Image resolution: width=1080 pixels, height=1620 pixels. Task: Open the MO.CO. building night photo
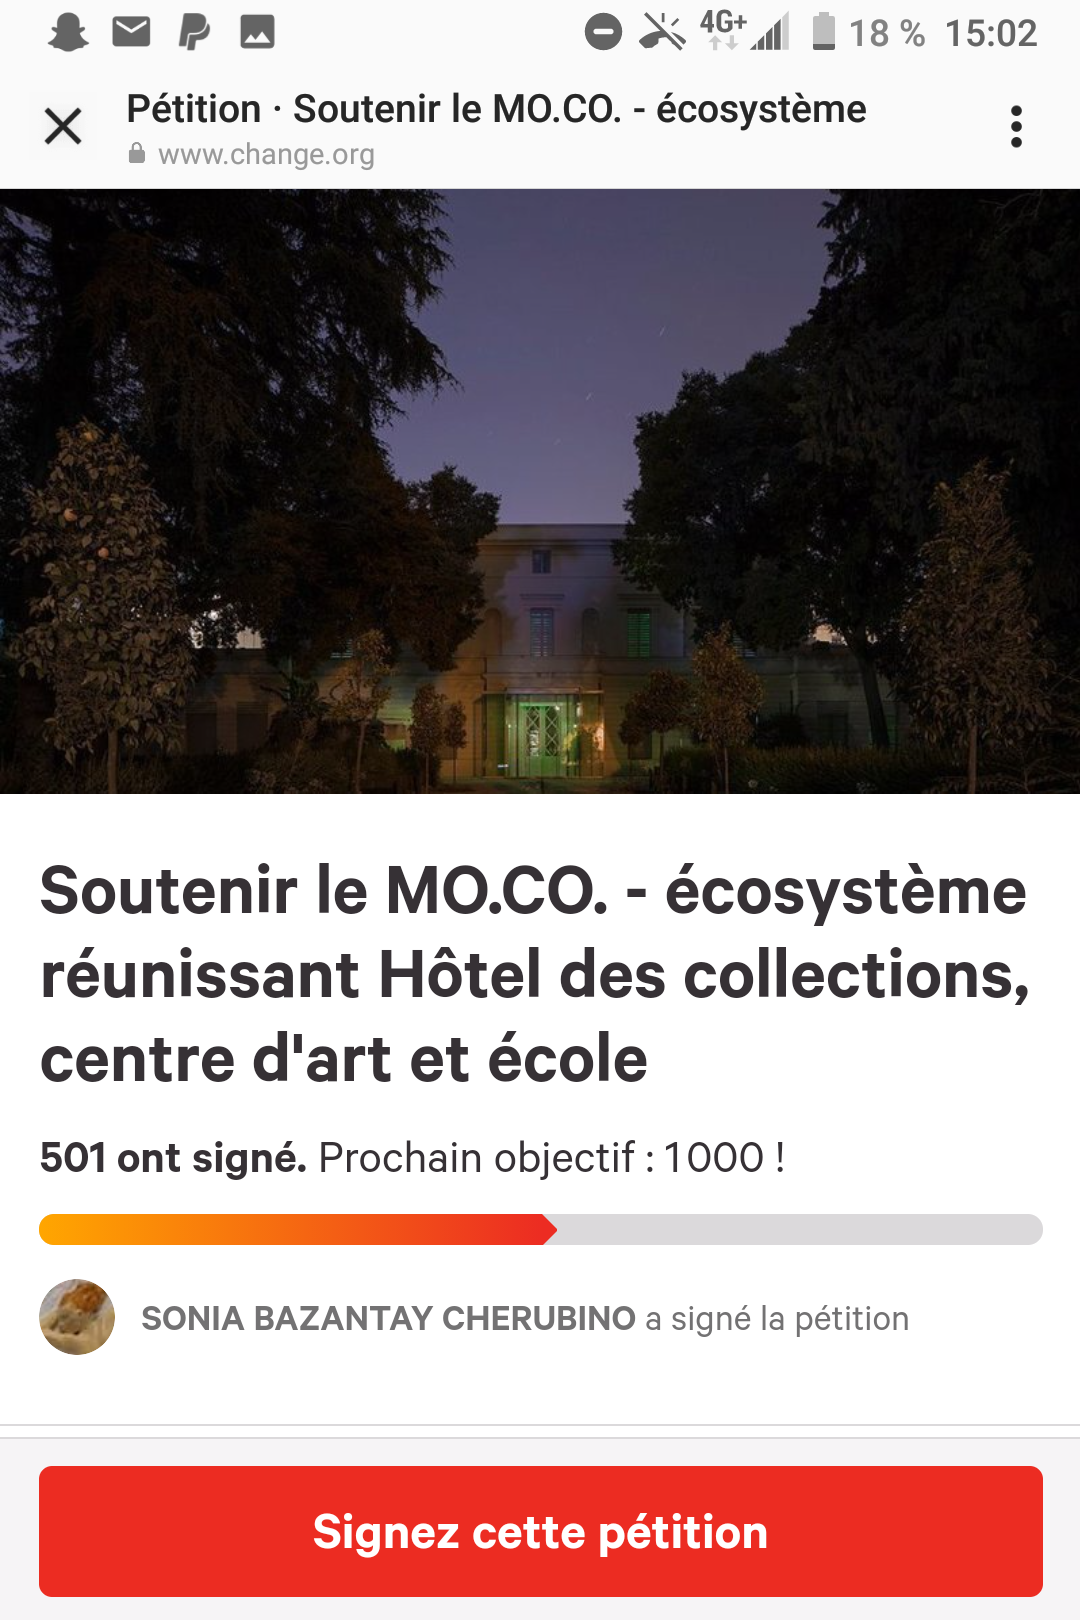point(540,491)
